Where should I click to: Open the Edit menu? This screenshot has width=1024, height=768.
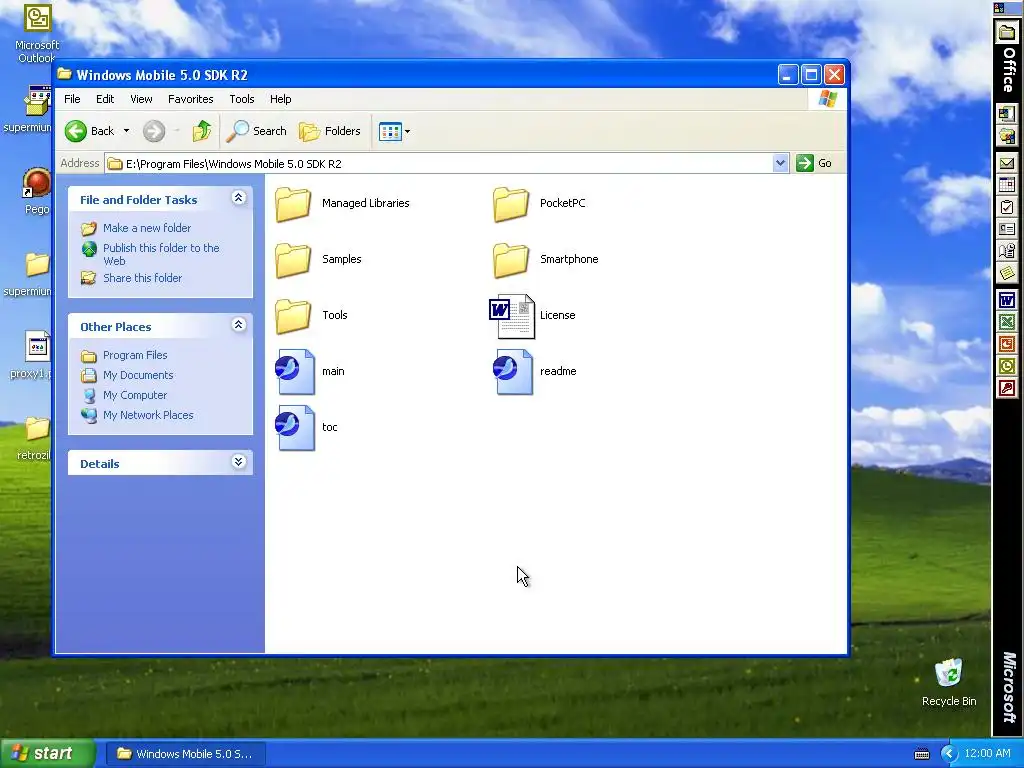point(105,99)
